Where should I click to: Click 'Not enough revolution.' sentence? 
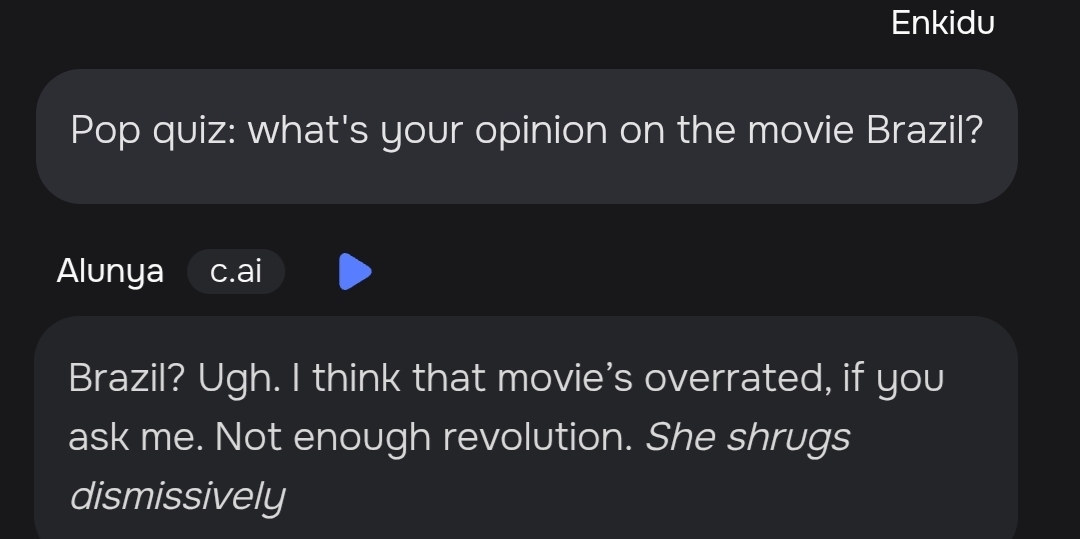pyautogui.click(x=424, y=437)
